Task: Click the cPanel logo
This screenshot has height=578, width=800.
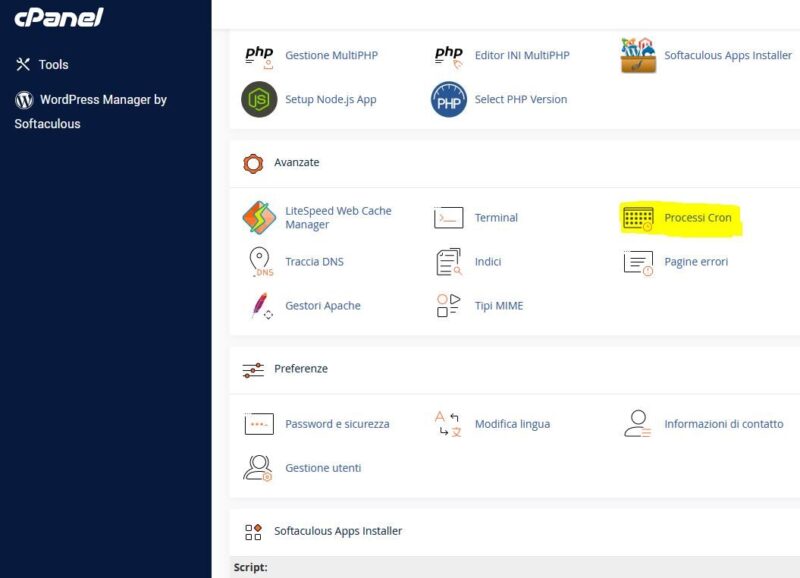Action: [59, 17]
